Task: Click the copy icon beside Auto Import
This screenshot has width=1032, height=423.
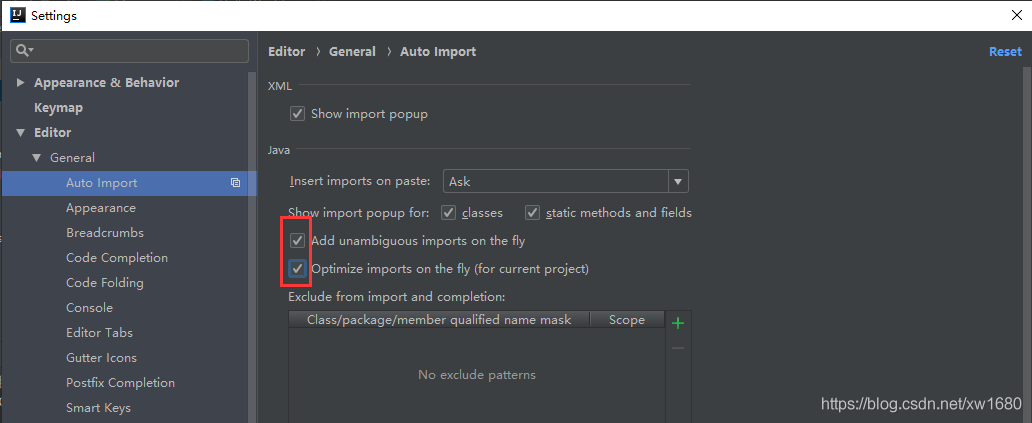Action: [x=235, y=183]
